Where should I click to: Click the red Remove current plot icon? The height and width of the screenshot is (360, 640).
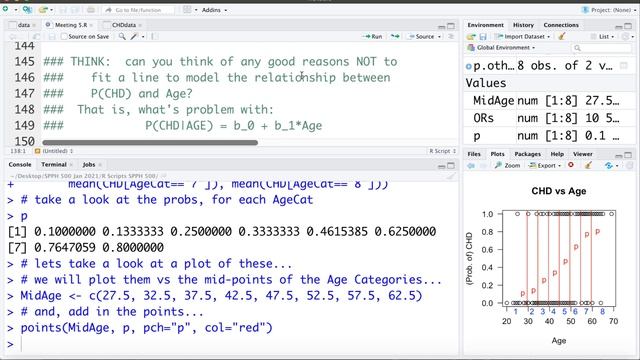571,165
